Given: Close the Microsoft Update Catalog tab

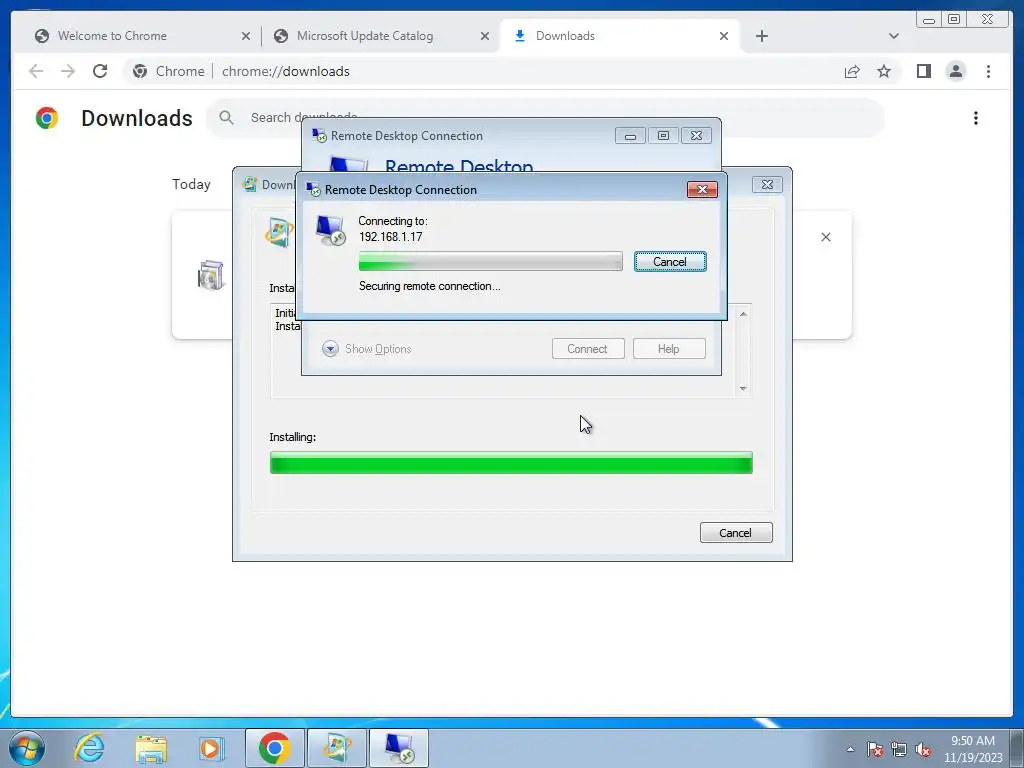Looking at the screenshot, I should click(485, 36).
